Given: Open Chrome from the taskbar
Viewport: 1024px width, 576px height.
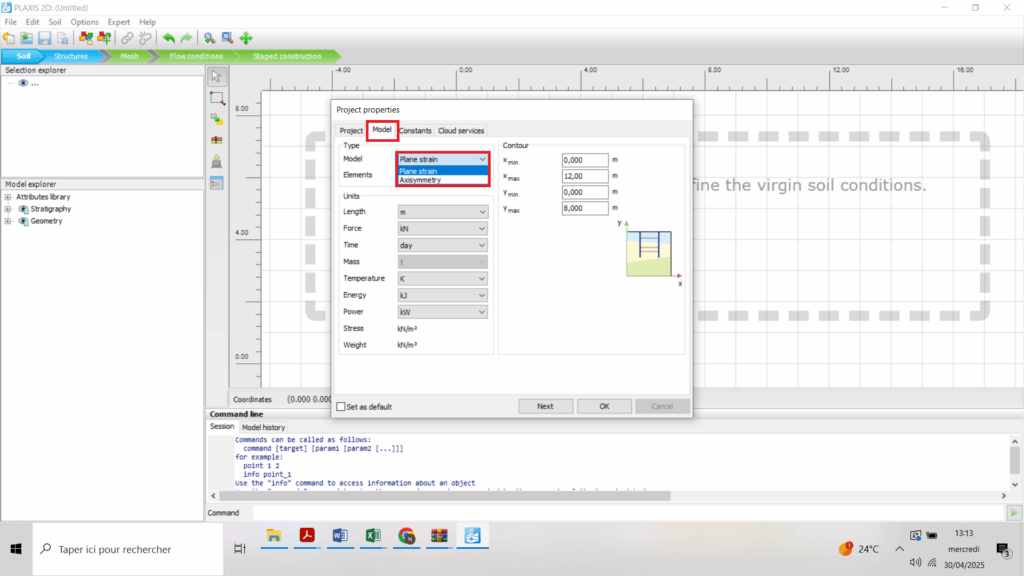Looking at the screenshot, I should [x=406, y=536].
